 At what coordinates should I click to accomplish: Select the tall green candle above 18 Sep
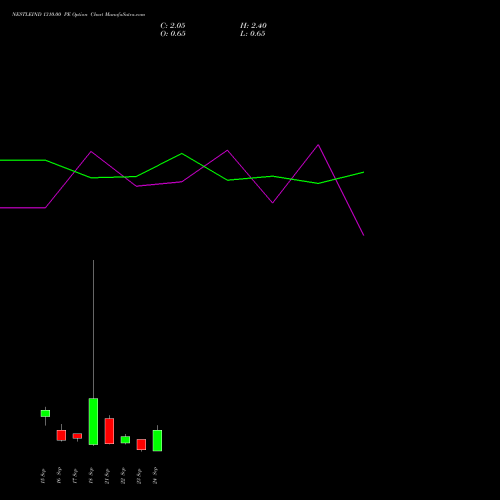pos(93,421)
